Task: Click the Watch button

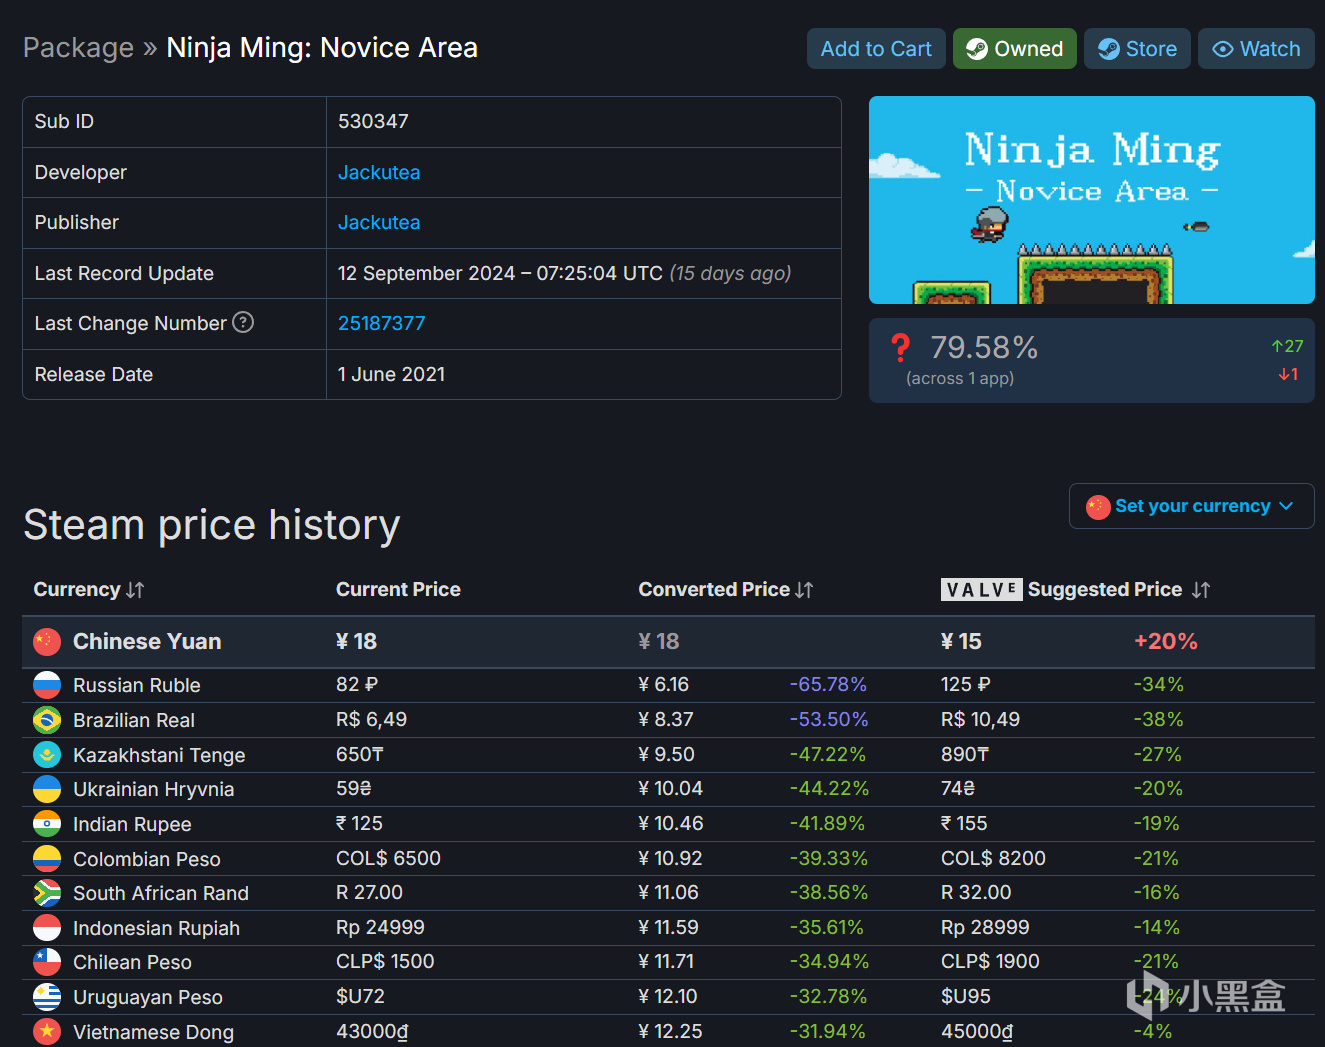Action: click(1256, 49)
